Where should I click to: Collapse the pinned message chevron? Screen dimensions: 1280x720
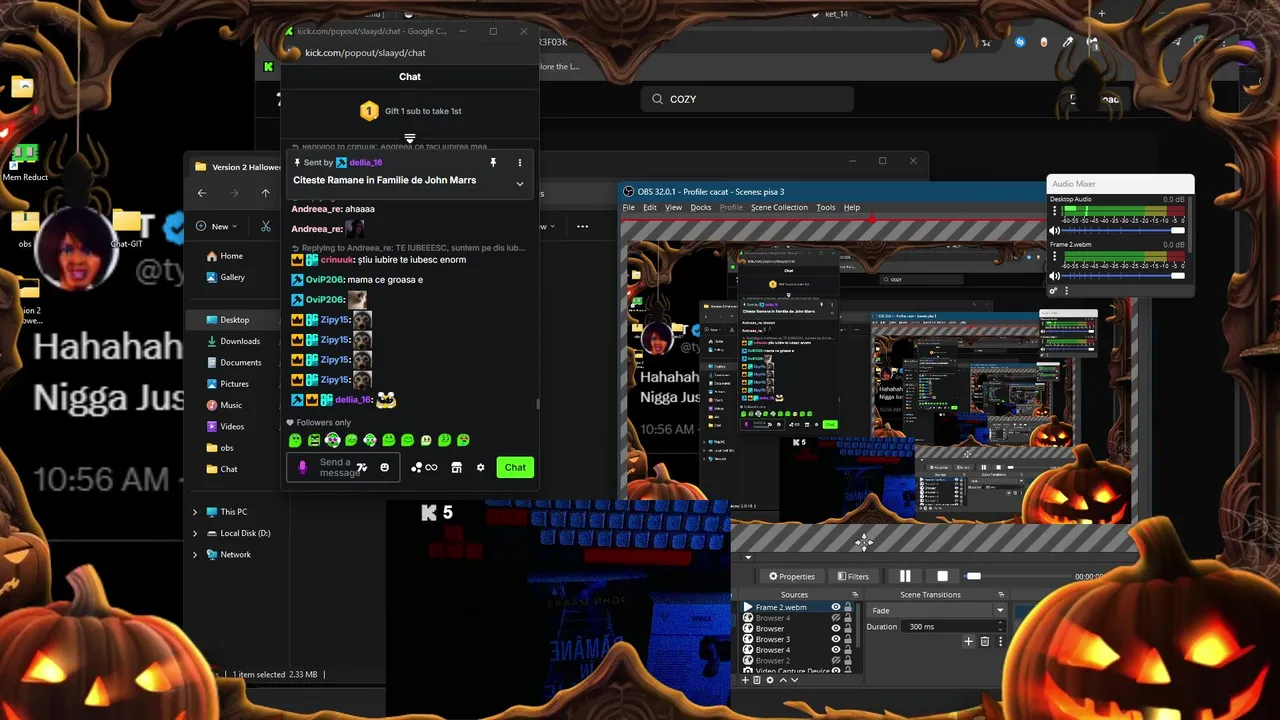(519, 184)
